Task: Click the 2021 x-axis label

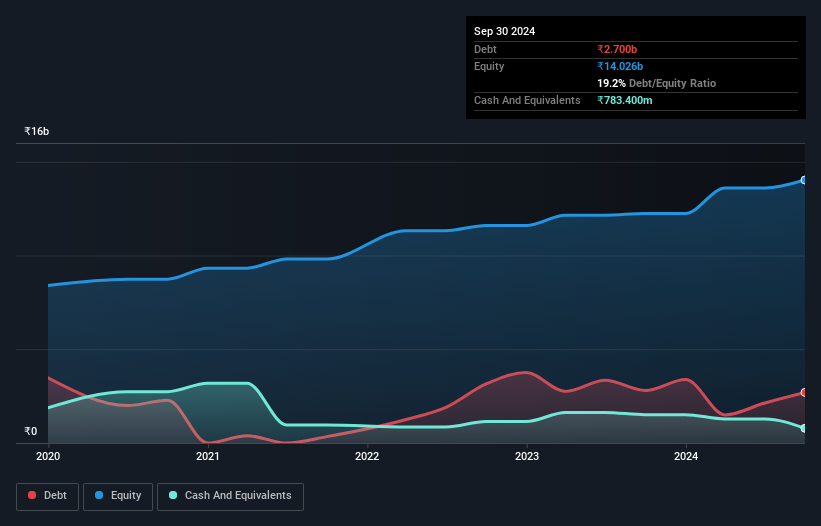Action: [x=207, y=456]
